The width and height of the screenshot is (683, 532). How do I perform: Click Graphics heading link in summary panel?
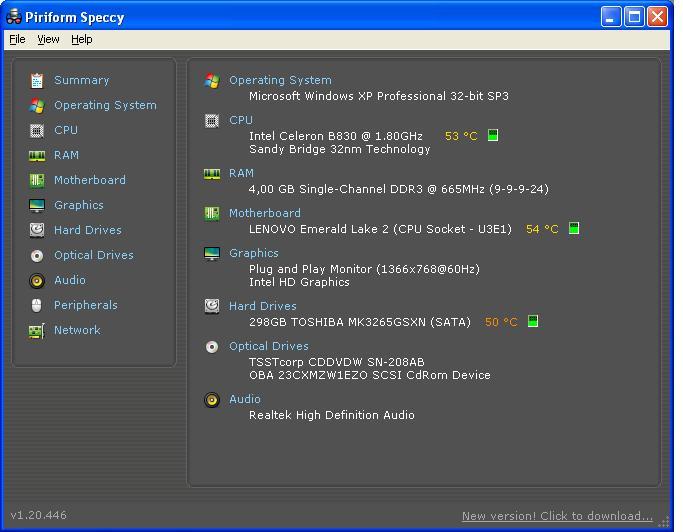254,253
